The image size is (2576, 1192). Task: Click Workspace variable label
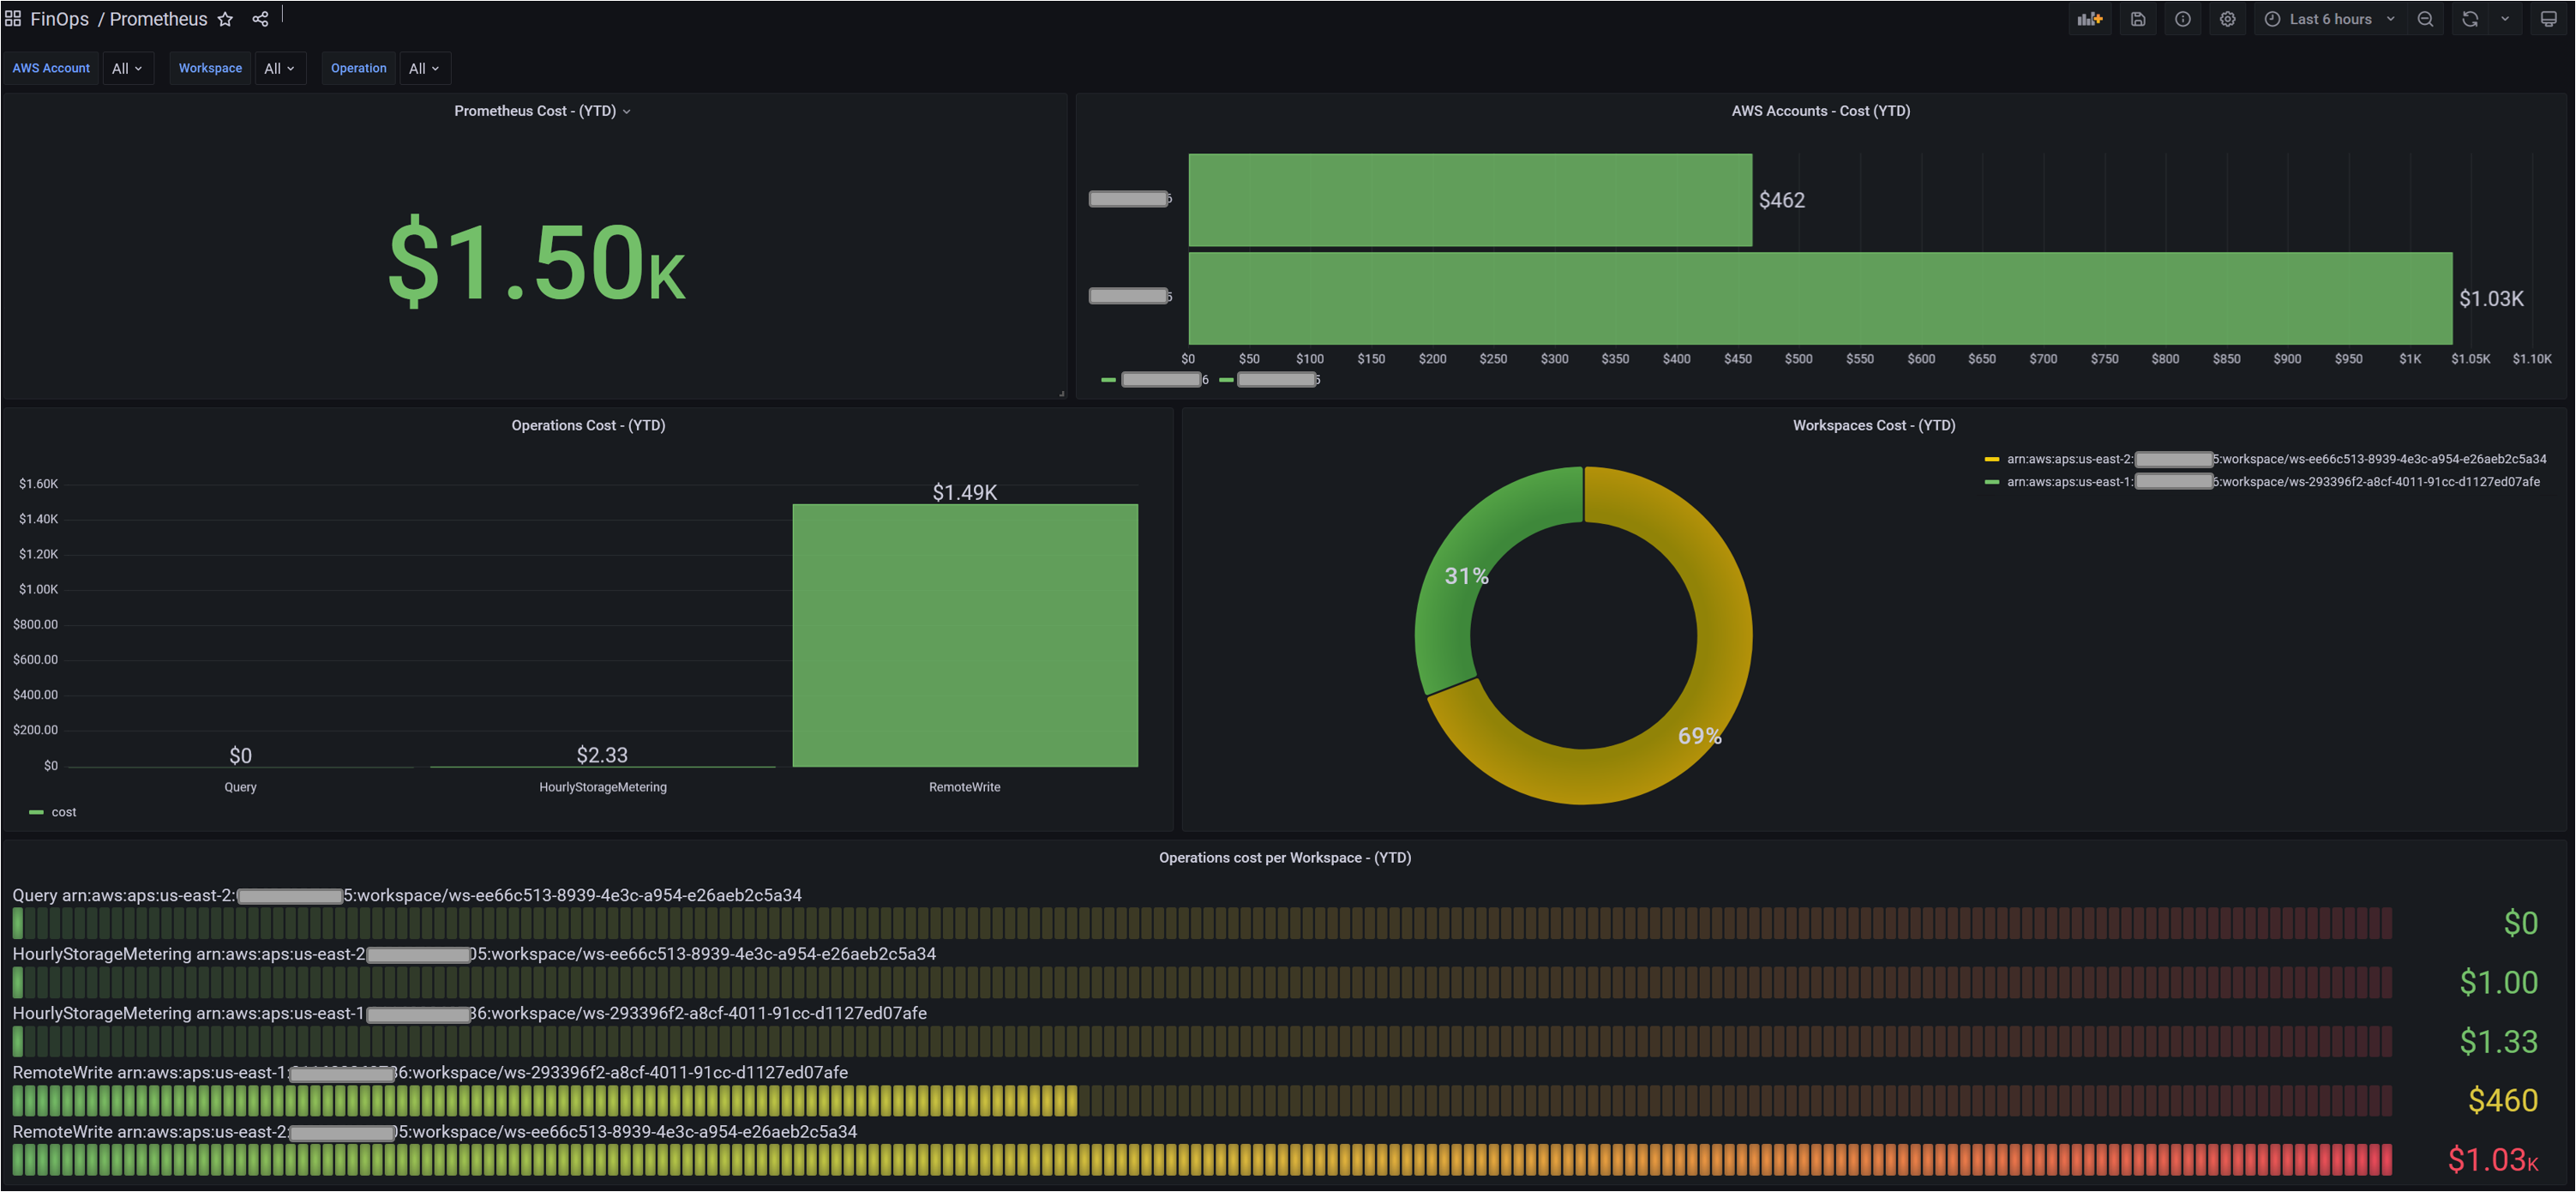pyautogui.click(x=210, y=68)
